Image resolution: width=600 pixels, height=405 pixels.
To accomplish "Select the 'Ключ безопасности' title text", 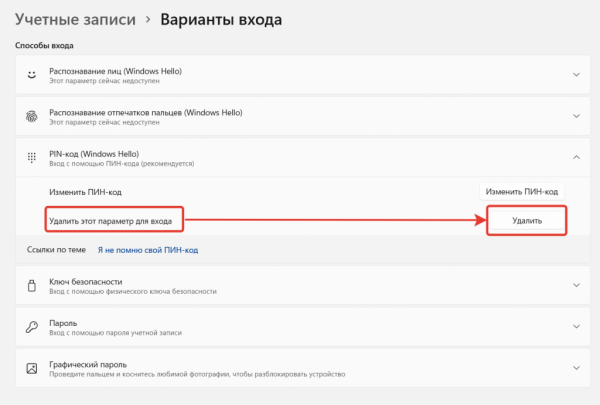I will click(86, 282).
